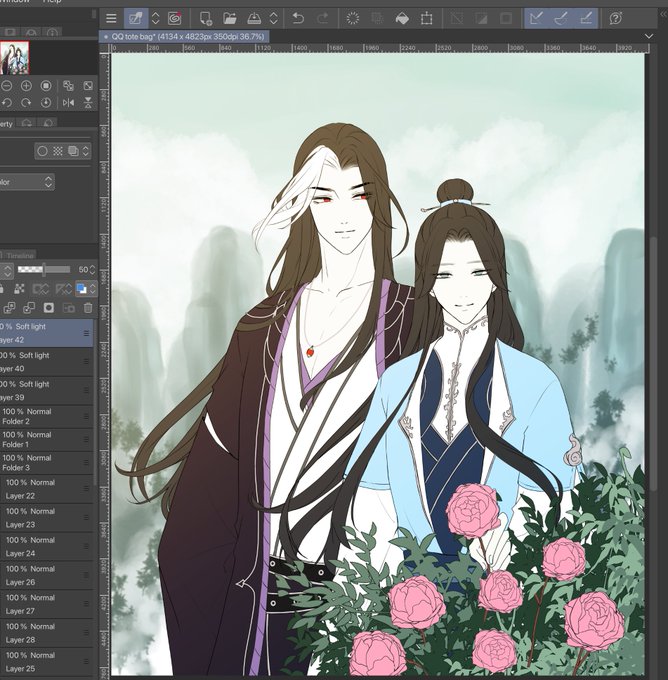Click the Open file folder icon
668x680 pixels.
pyautogui.click(x=229, y=18)
